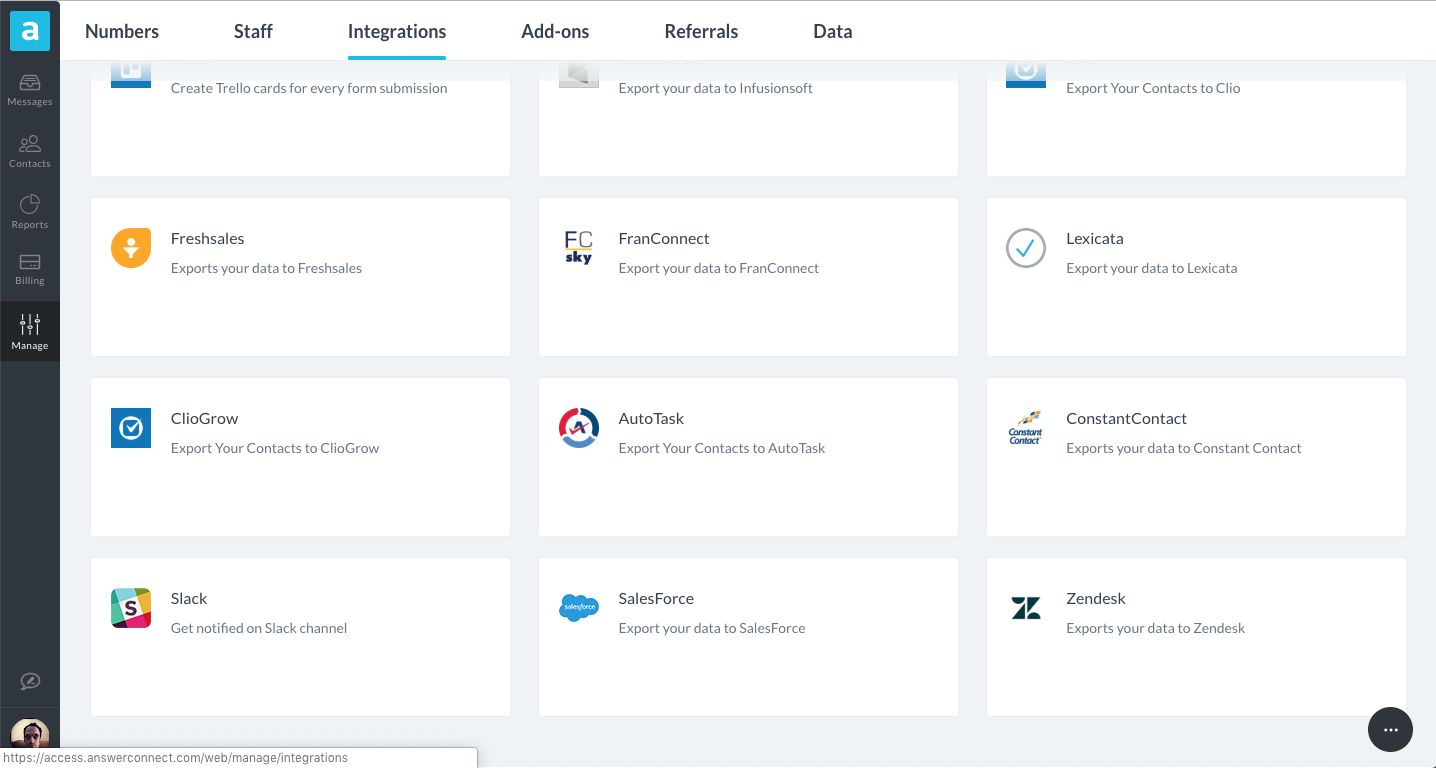Click 'Export your data to SalesForce' text
Image resolution: width=1436 pixels, height=768 pixels.
point(712,628)
